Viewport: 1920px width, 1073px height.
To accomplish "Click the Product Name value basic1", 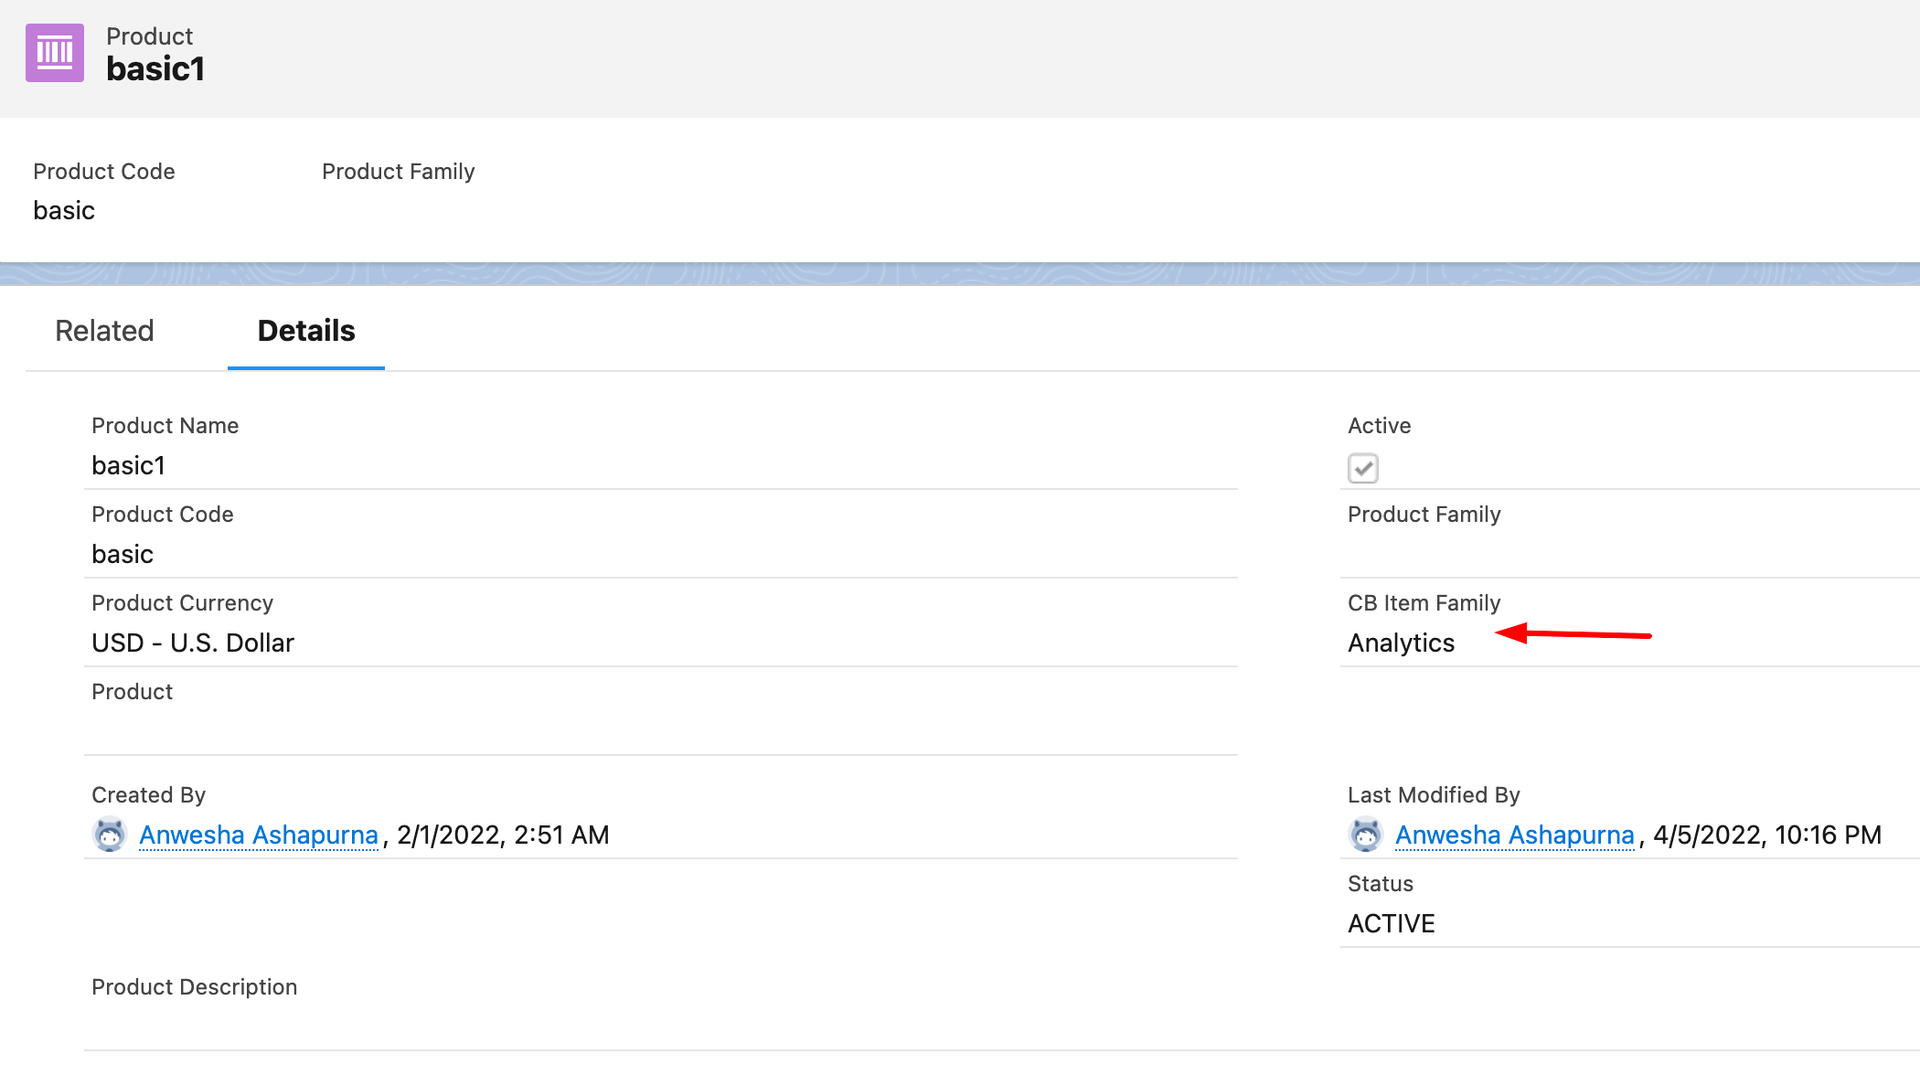I will (x=128, y=466).
